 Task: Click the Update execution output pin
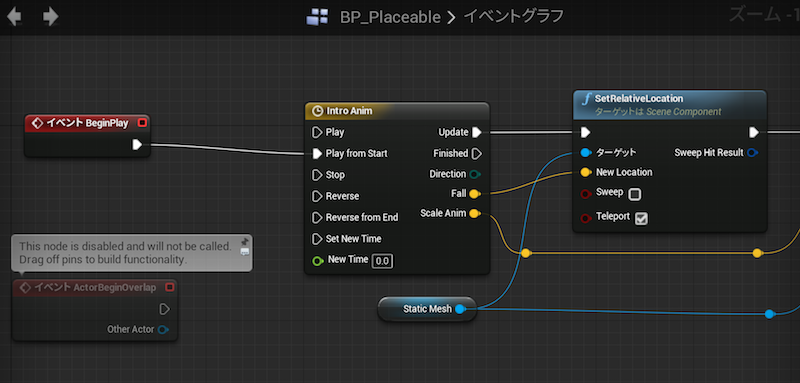[477, 133]
